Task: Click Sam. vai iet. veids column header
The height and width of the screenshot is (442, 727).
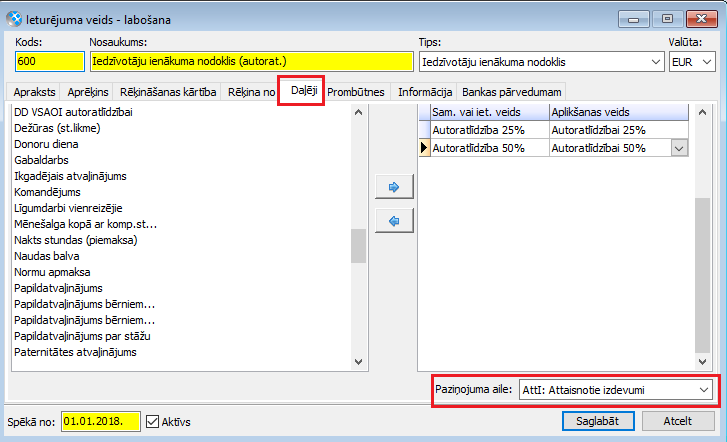Action: click(x=490, y=112)
